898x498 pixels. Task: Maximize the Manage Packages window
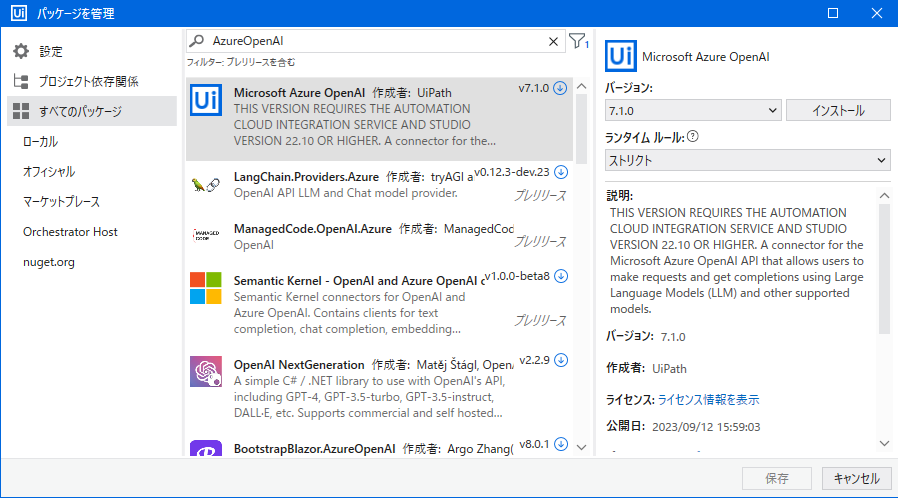pyautogui.click(x=833, y=13)
